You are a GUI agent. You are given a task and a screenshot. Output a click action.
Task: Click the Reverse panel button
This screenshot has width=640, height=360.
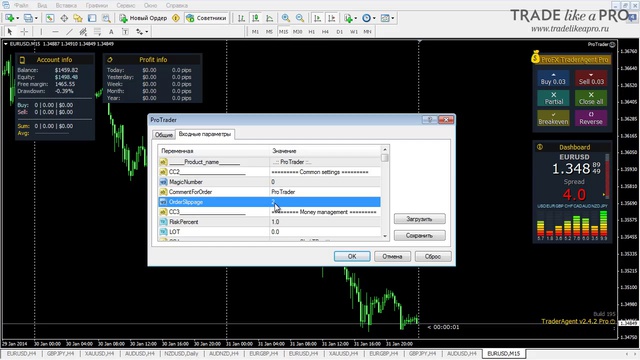pyautogui.click(x=591, y=118)
